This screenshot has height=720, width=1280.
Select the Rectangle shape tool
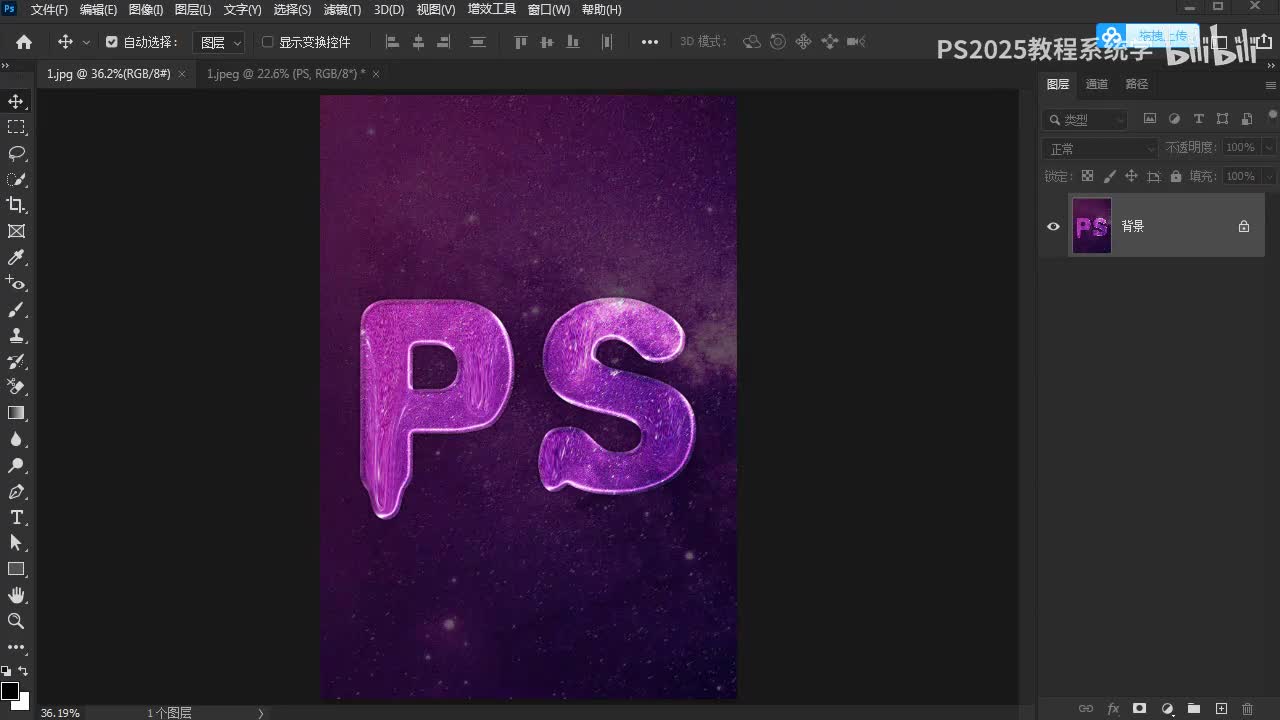click(16, 569)
